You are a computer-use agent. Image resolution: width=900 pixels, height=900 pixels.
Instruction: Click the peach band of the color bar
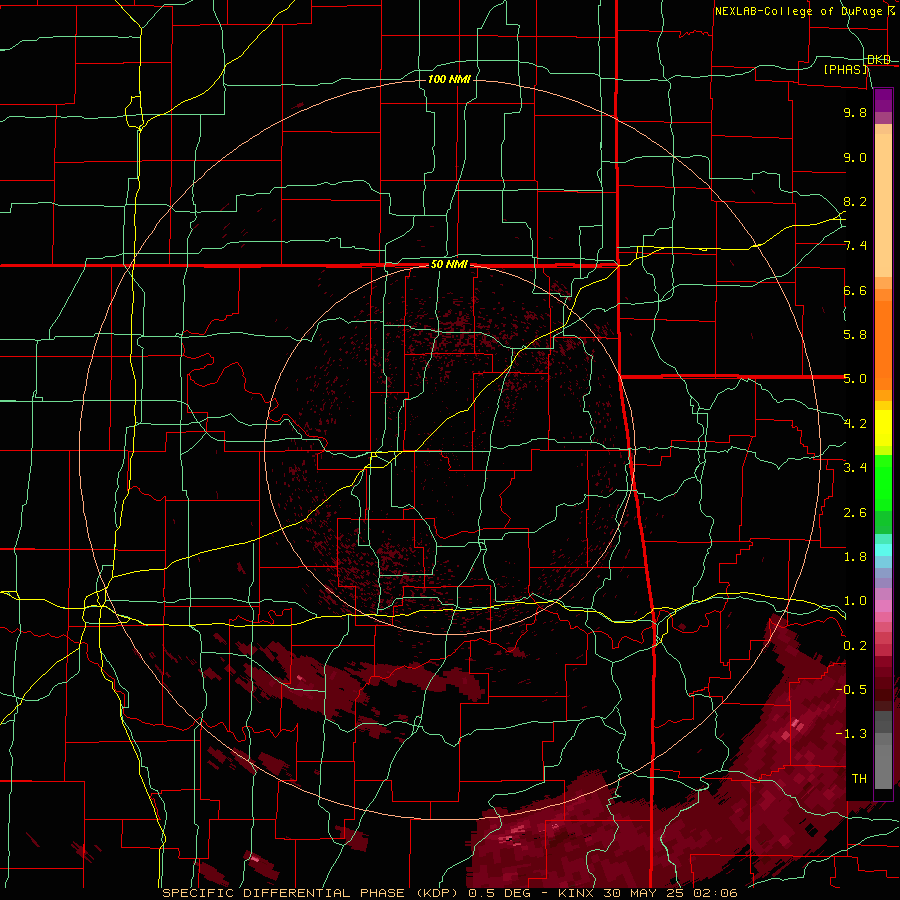883,205
